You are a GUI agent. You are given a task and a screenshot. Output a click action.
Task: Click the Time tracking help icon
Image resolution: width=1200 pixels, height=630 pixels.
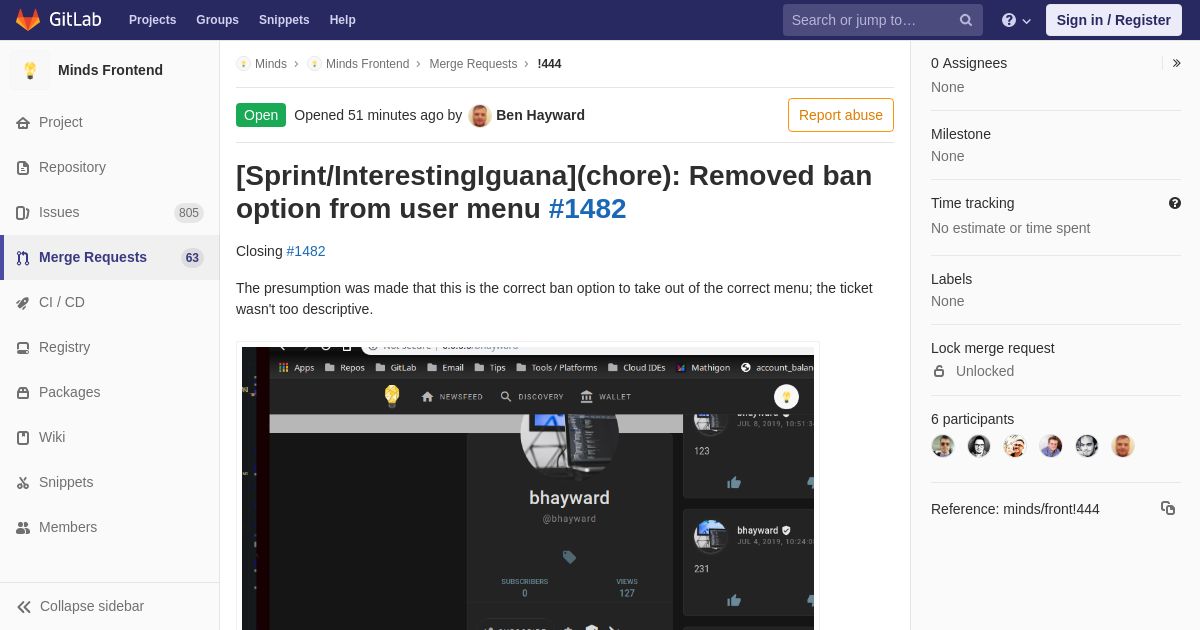[1175, 203]
